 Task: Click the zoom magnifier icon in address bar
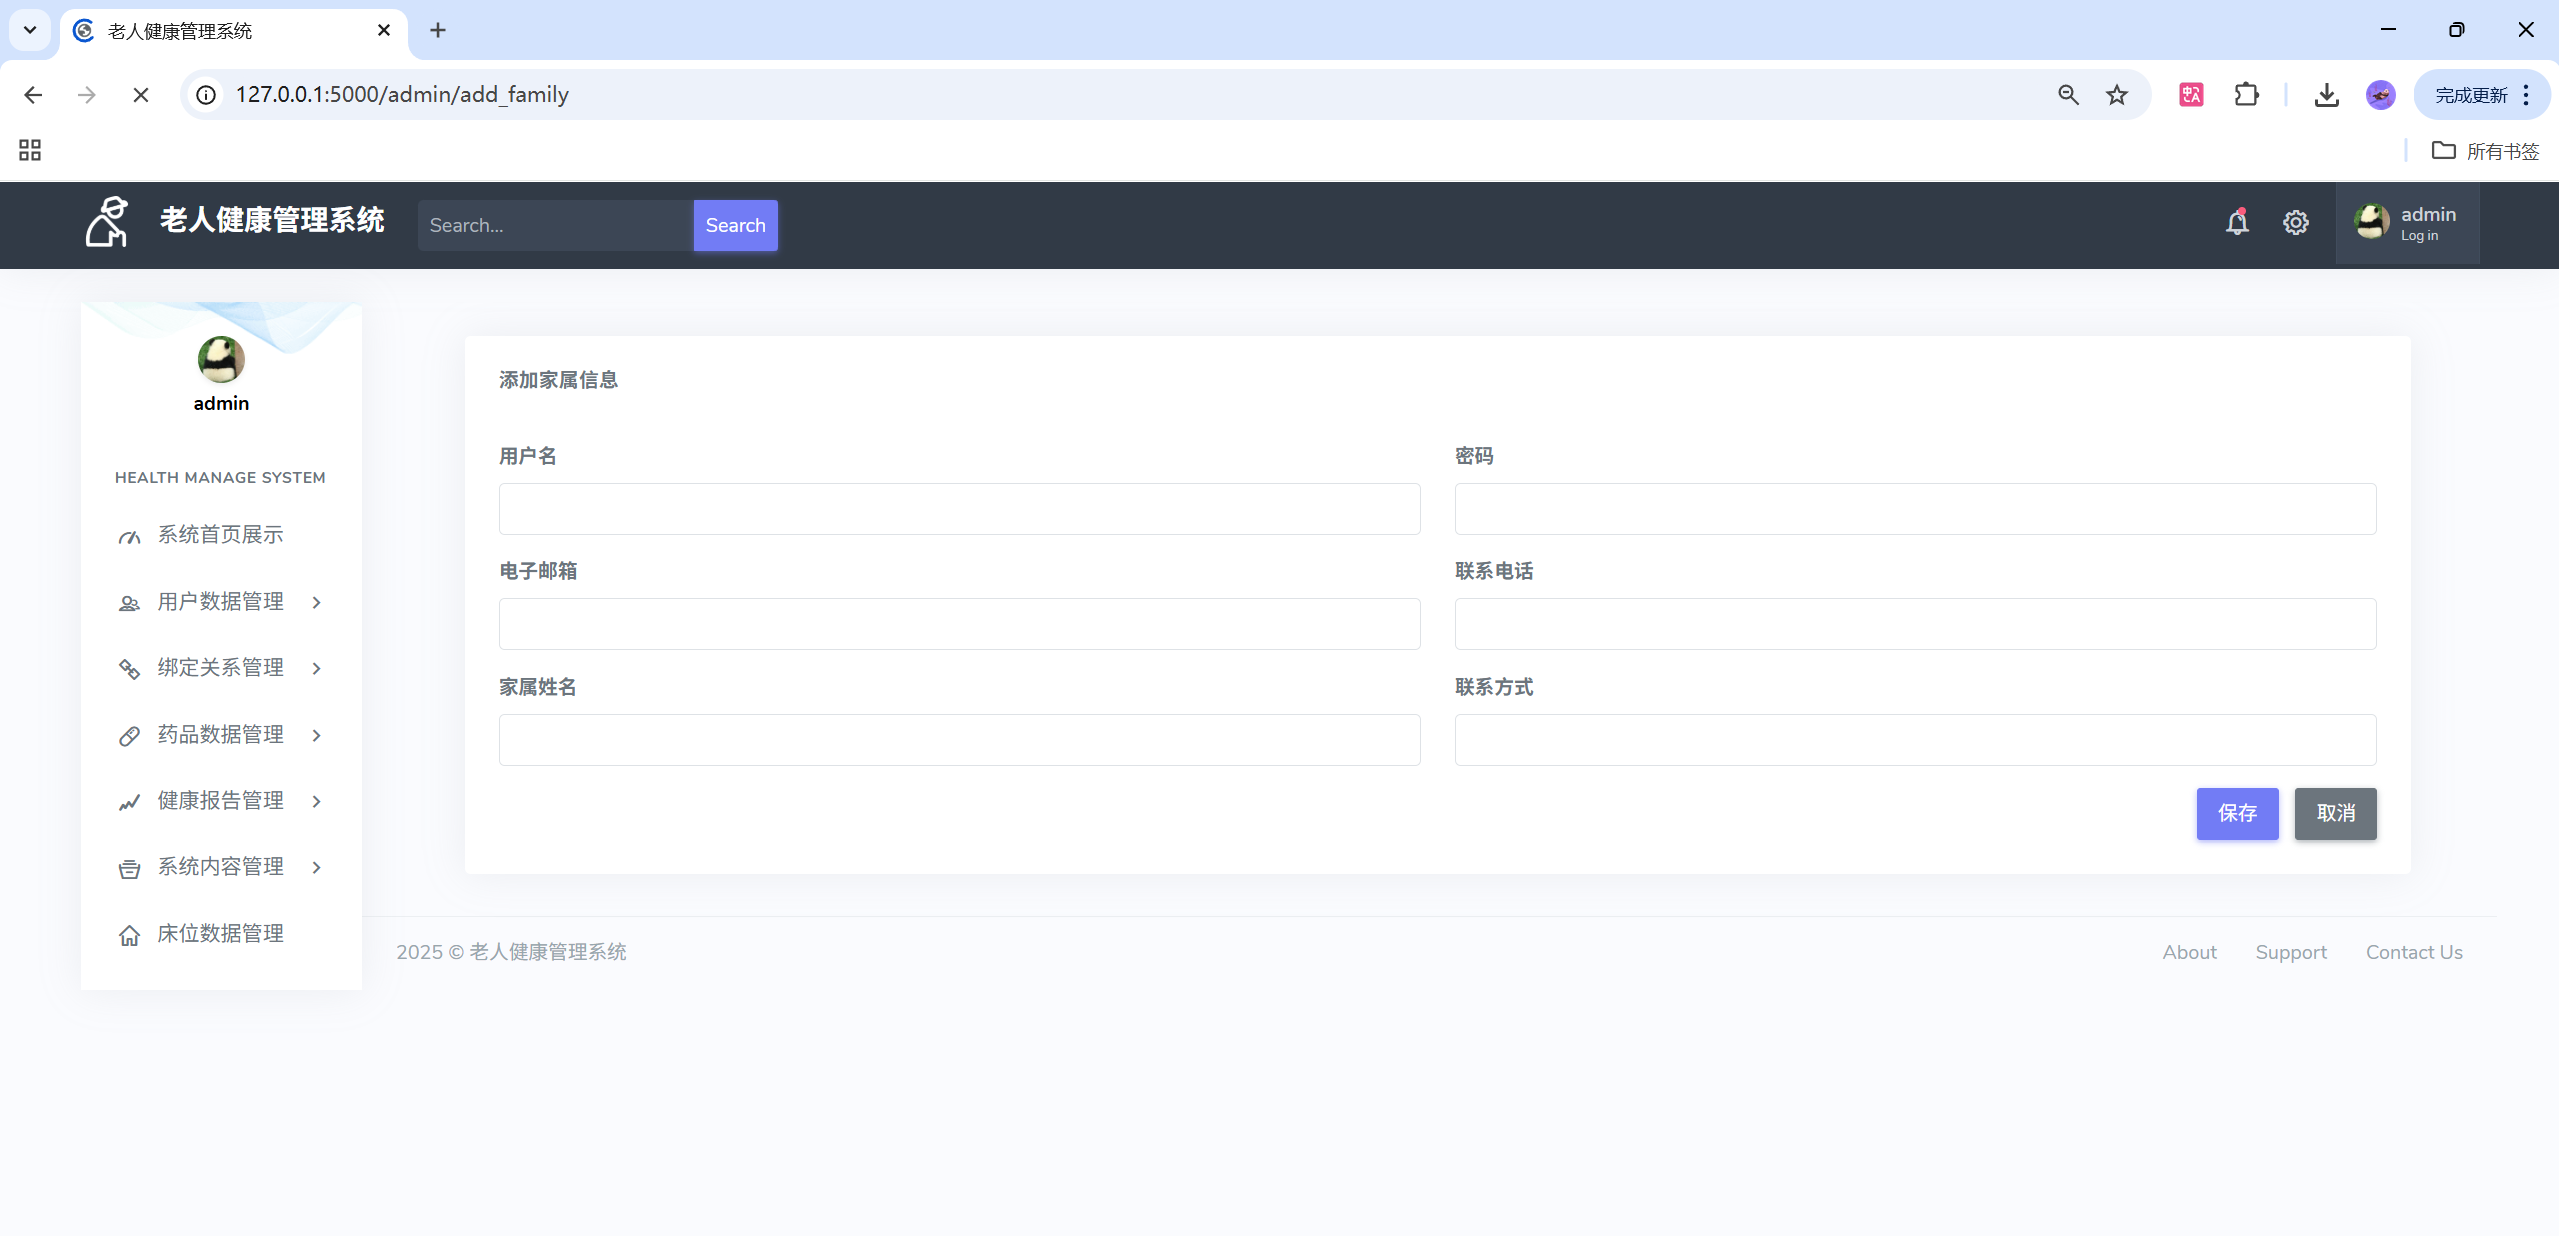click(x=2068, y=95)
